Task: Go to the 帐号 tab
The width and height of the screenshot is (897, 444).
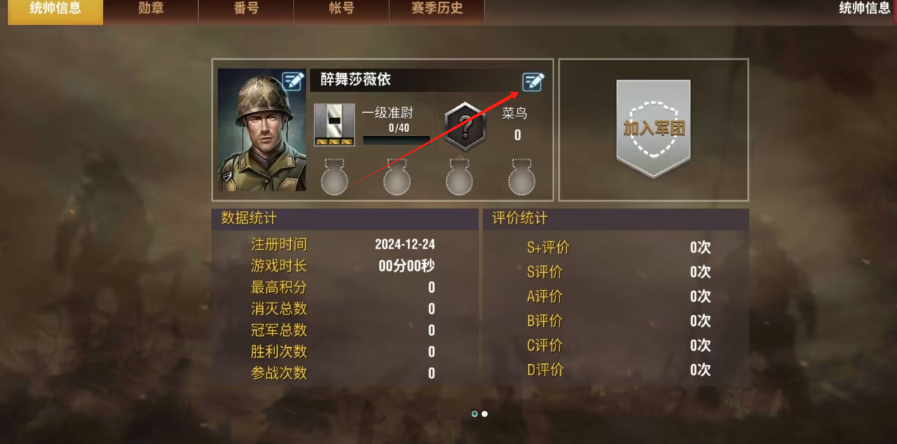Action: point(342,10)
